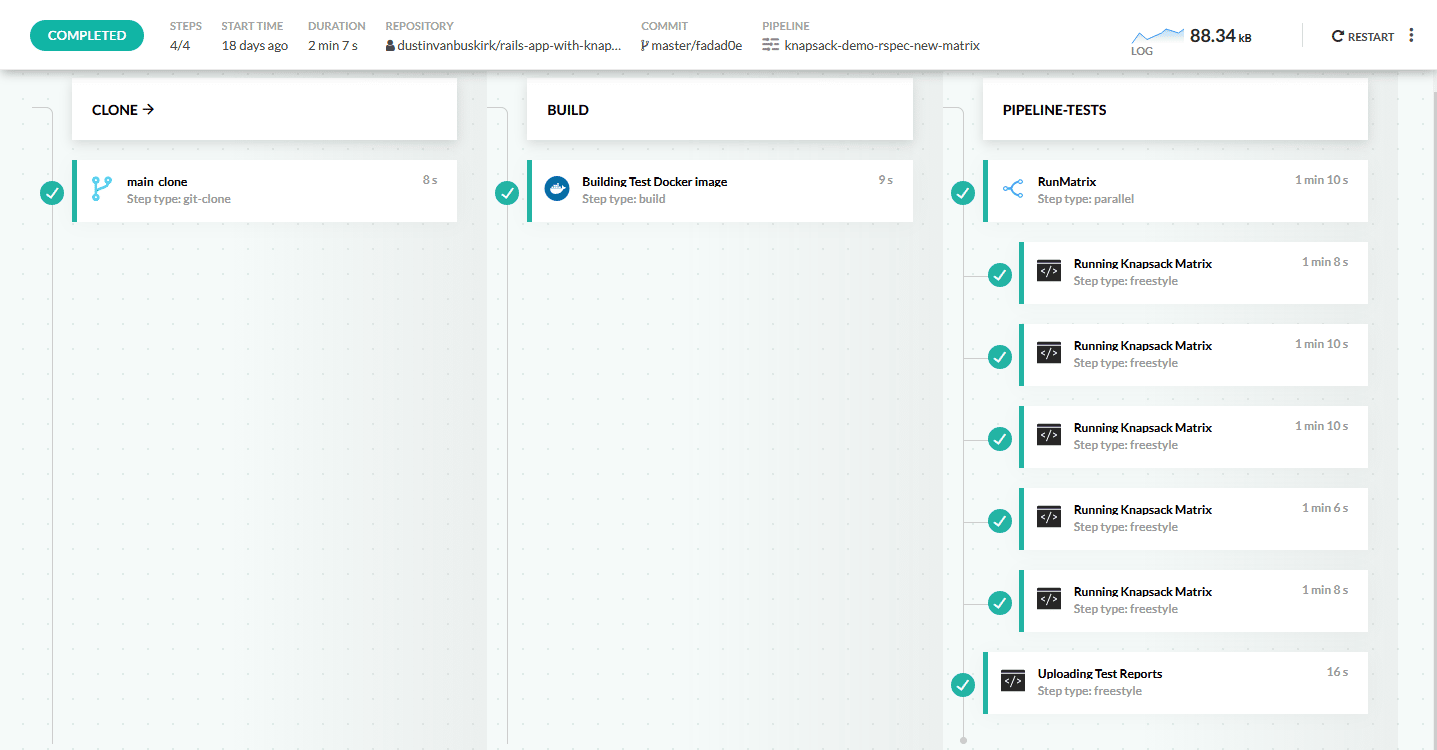
Task: Click the pipeline settings icon beside knapsack-demo
Action: 770,45
